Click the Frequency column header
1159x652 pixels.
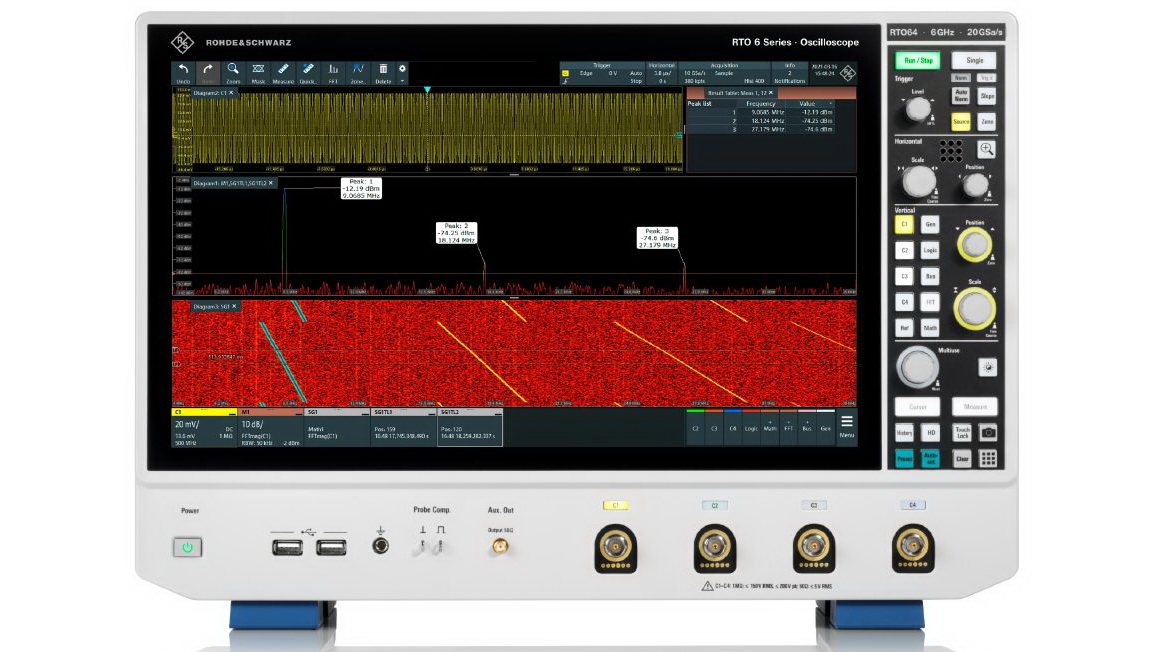click(761, 103)
